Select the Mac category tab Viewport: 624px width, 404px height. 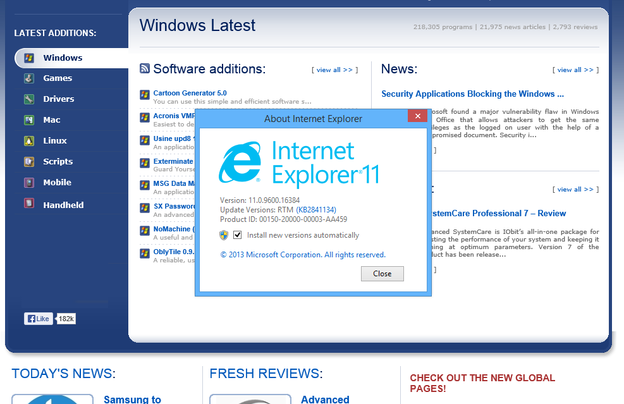[x=52, y=120]
